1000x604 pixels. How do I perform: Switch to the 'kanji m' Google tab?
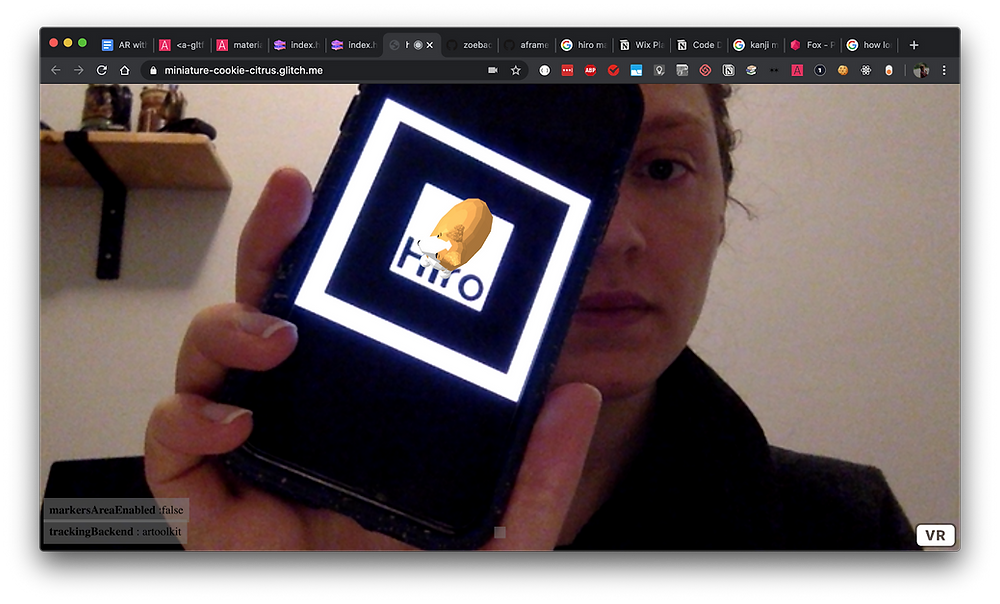[x=756, y=45]
